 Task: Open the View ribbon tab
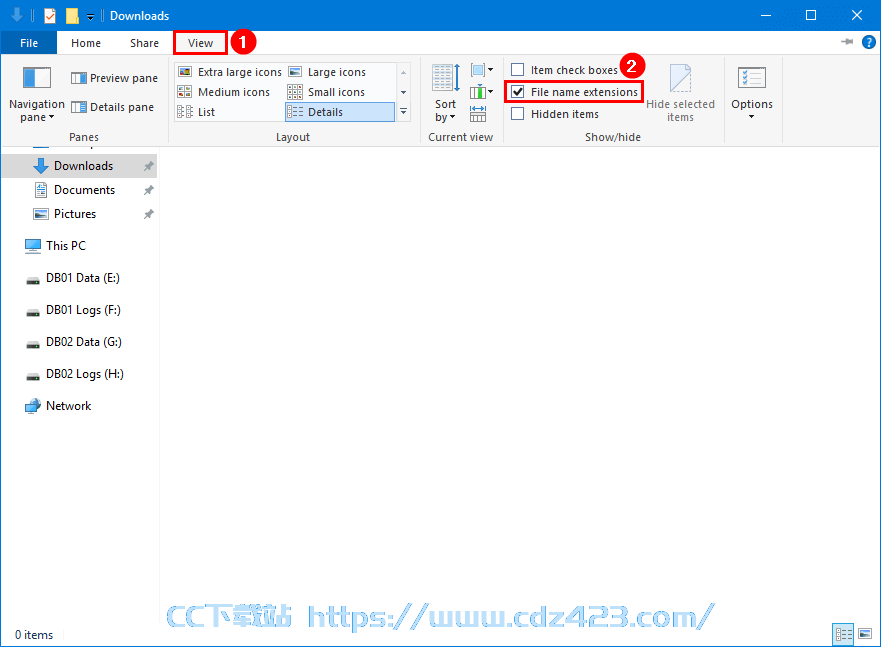(x=200, y=43)
